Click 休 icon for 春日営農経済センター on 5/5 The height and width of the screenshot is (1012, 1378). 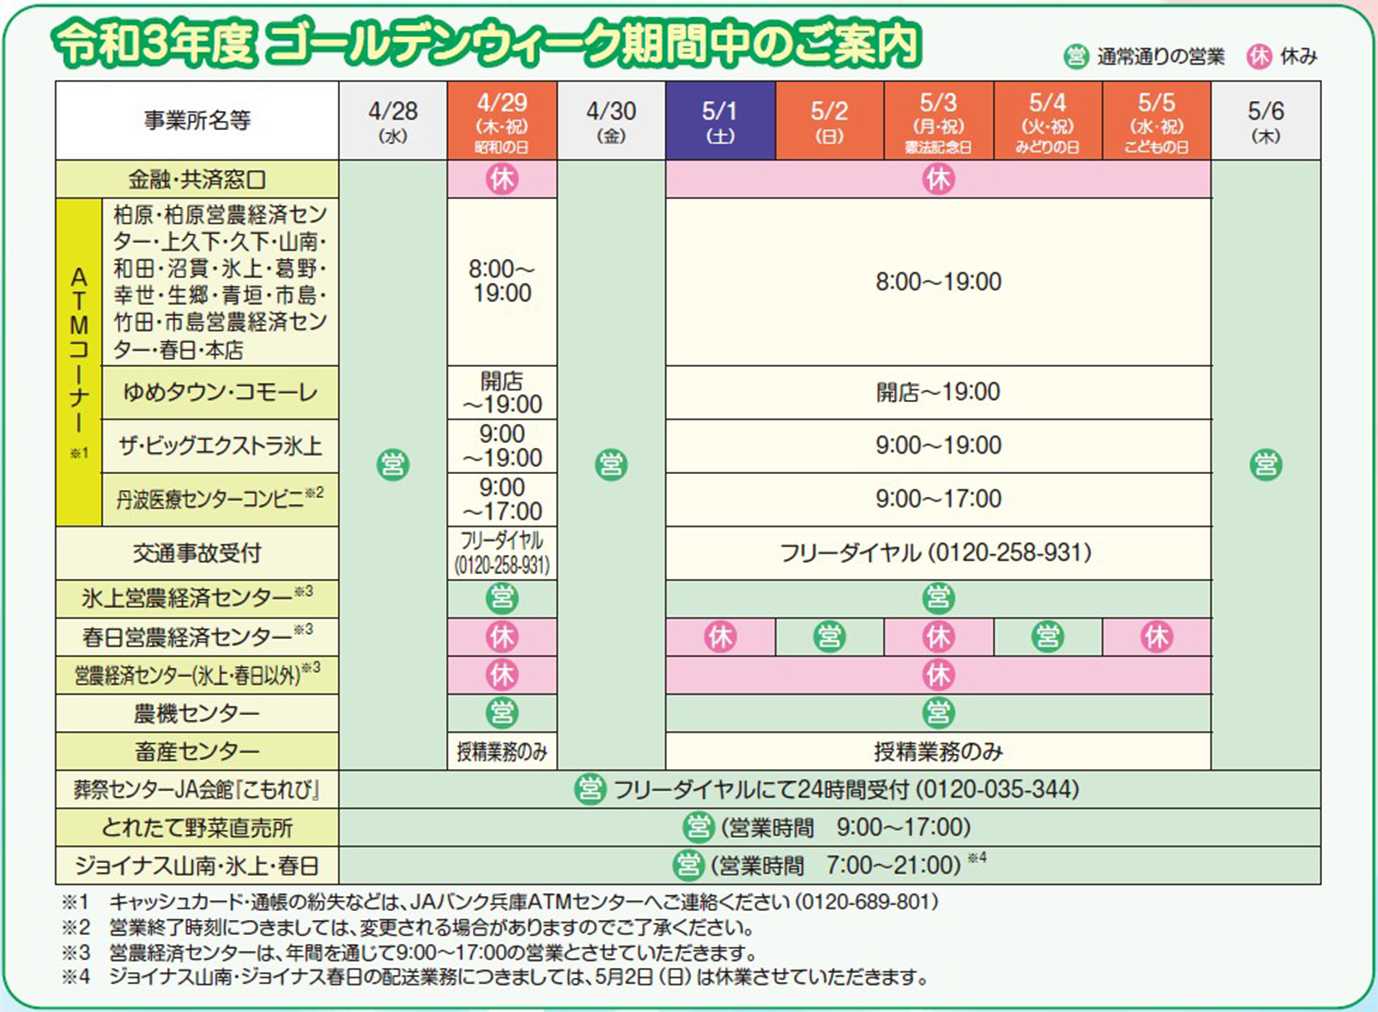(1157, 637)
